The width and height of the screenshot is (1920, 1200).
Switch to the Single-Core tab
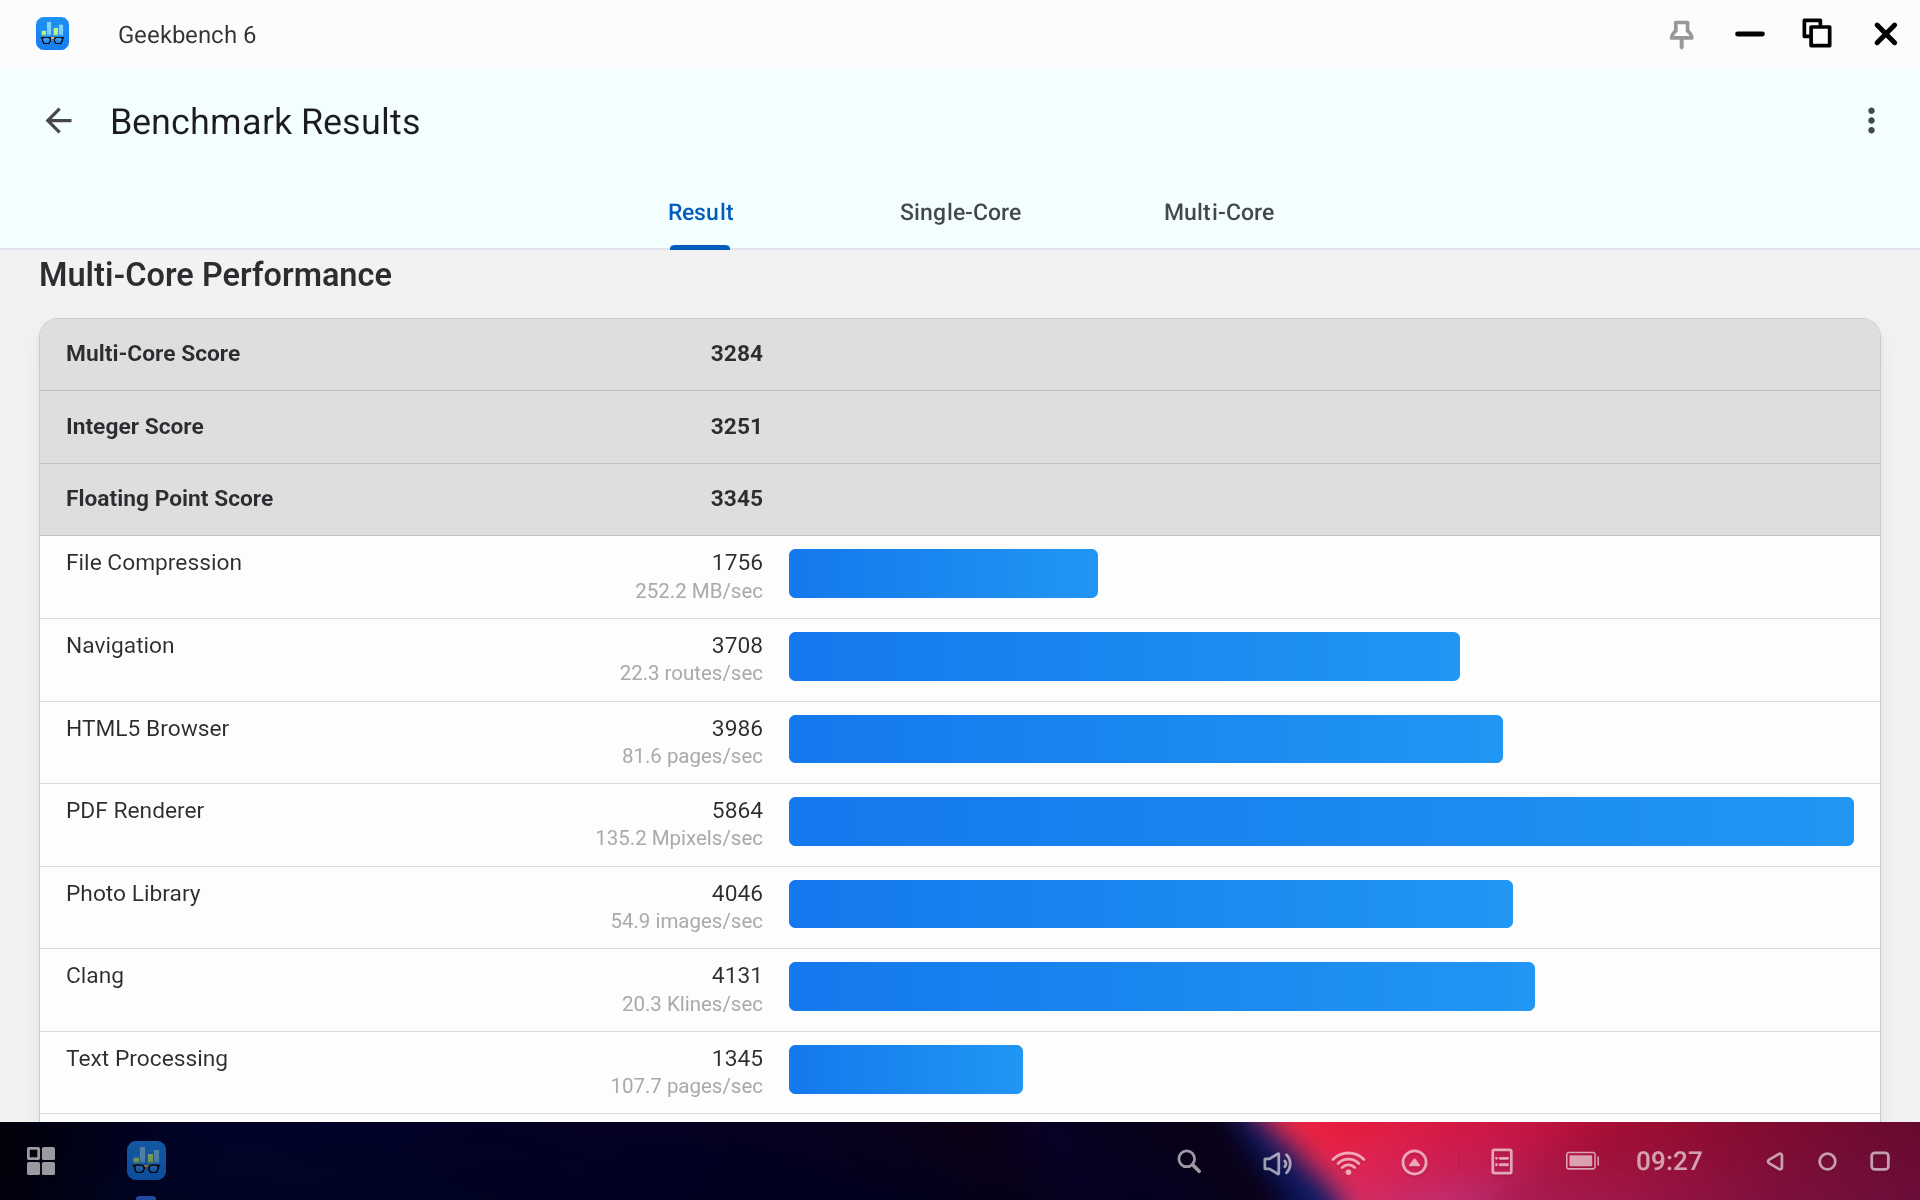point(959,212)
